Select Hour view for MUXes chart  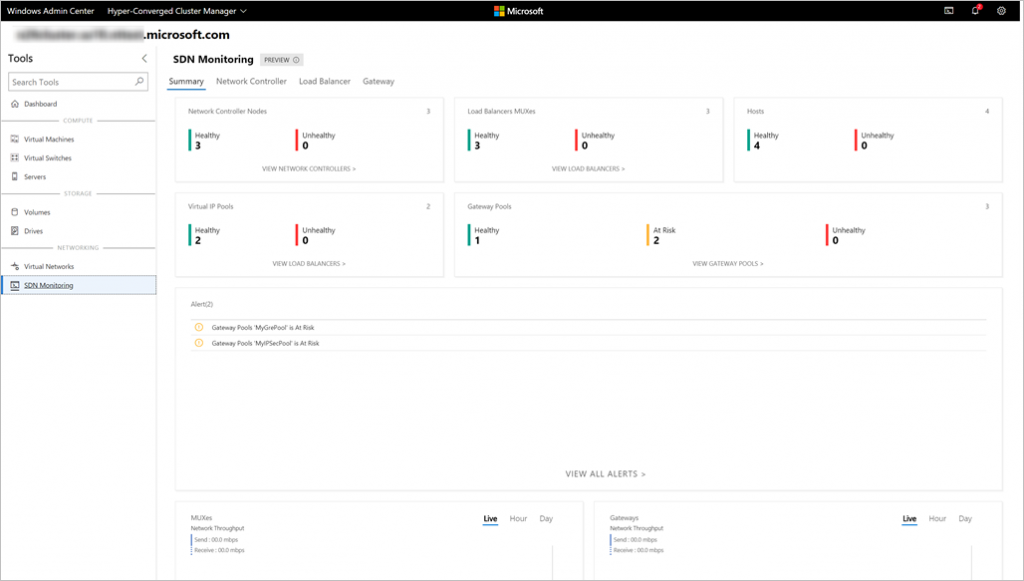(519, 519)
